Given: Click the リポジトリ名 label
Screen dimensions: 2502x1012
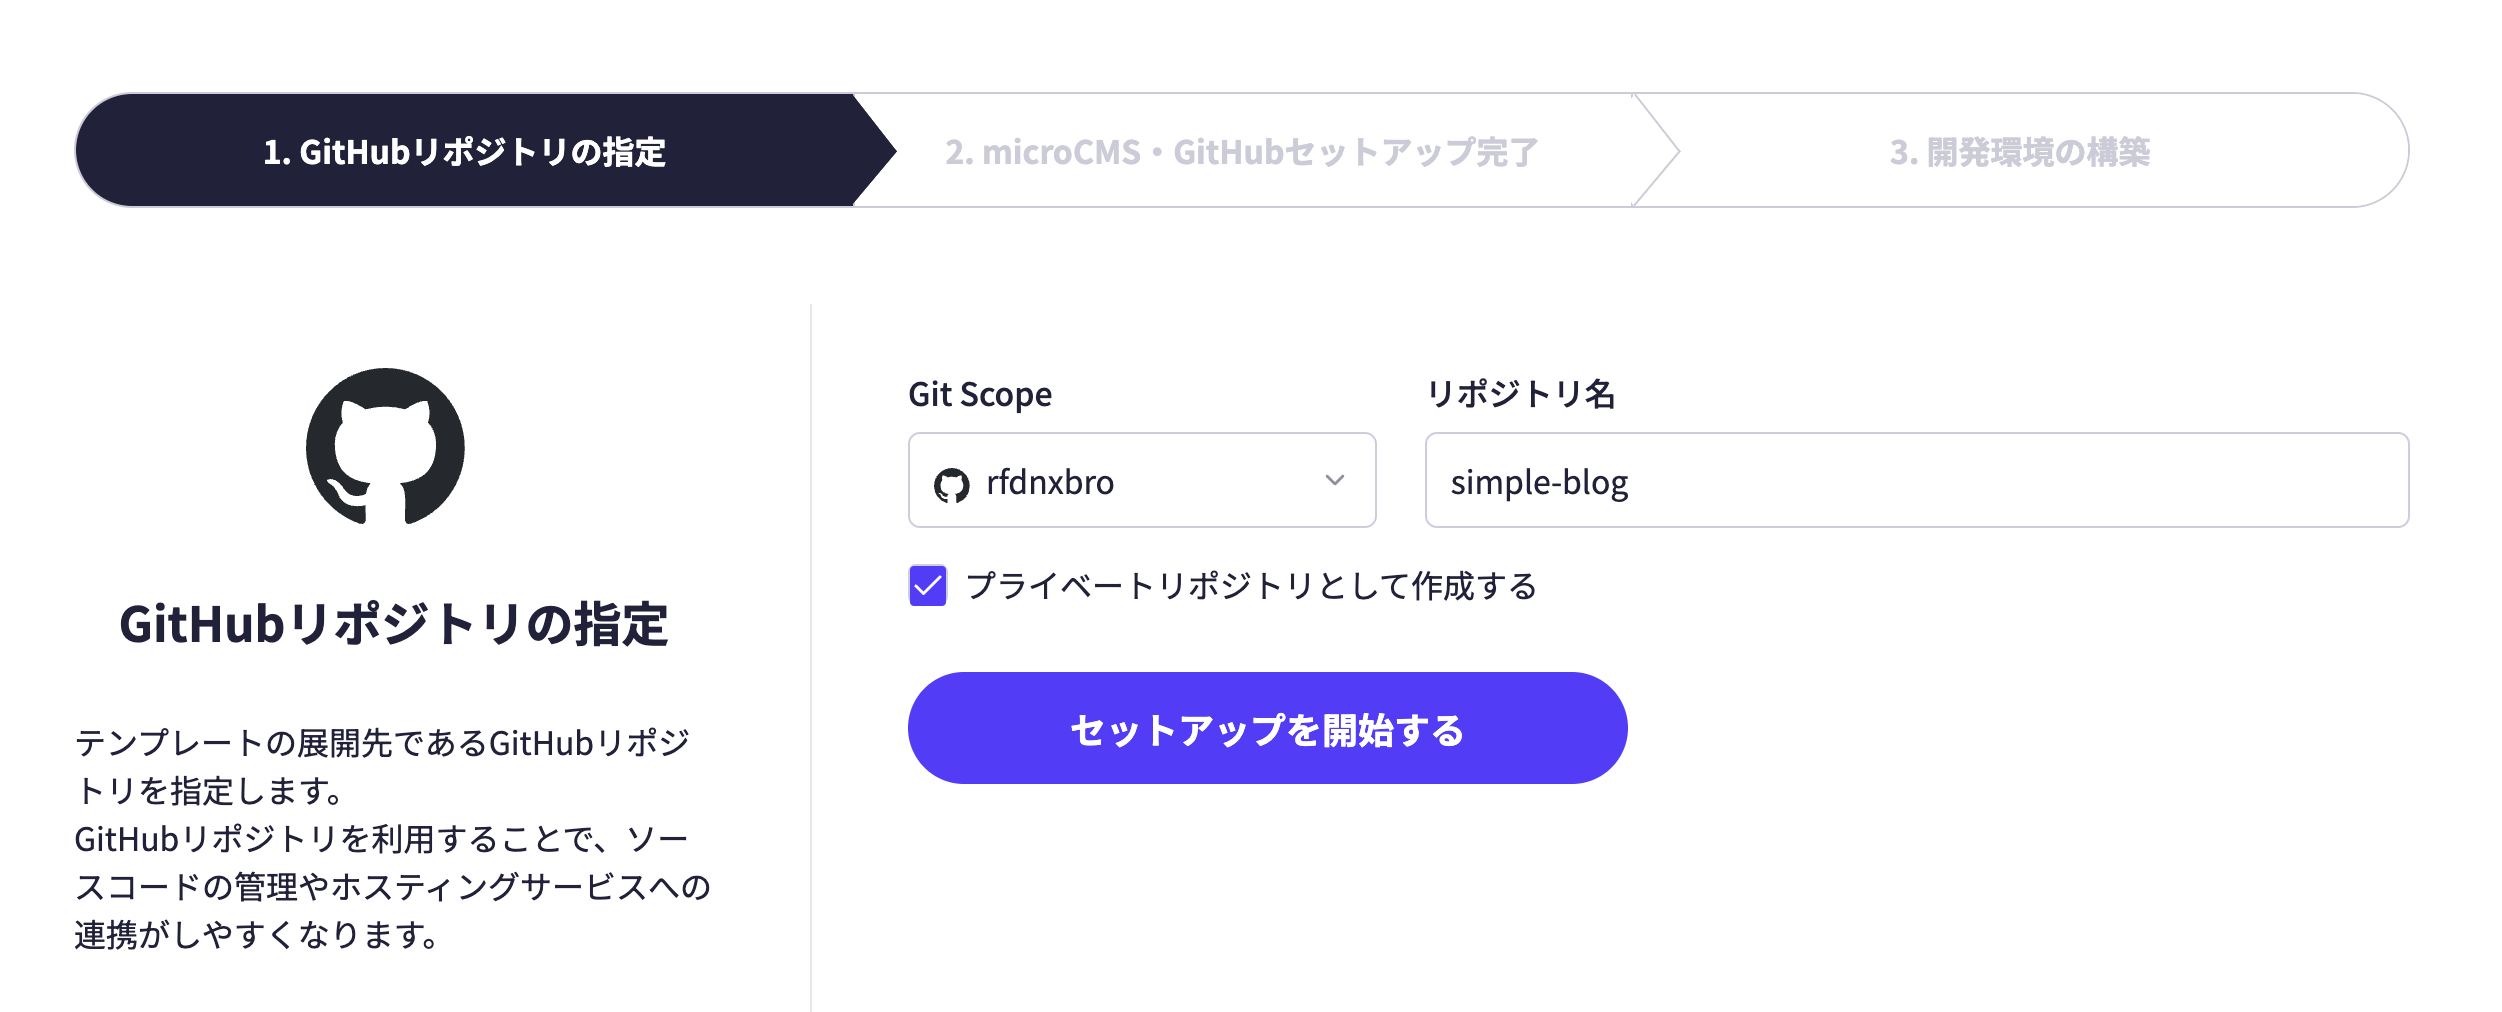Looking at the screenshot, I should (x=1521, y=394).
